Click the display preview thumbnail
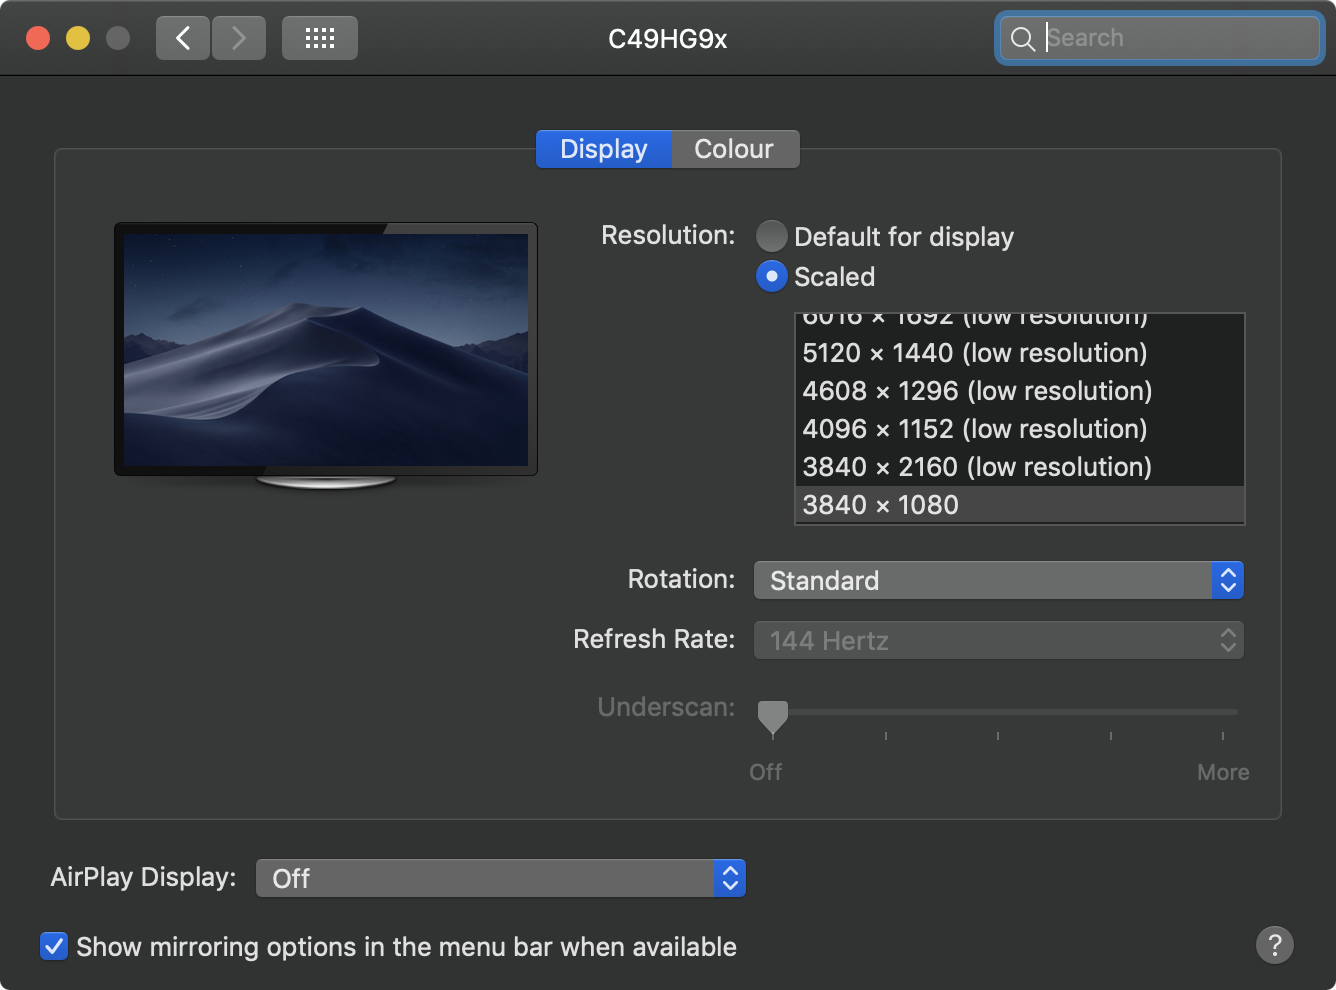1336x990 pixels. 325,348
